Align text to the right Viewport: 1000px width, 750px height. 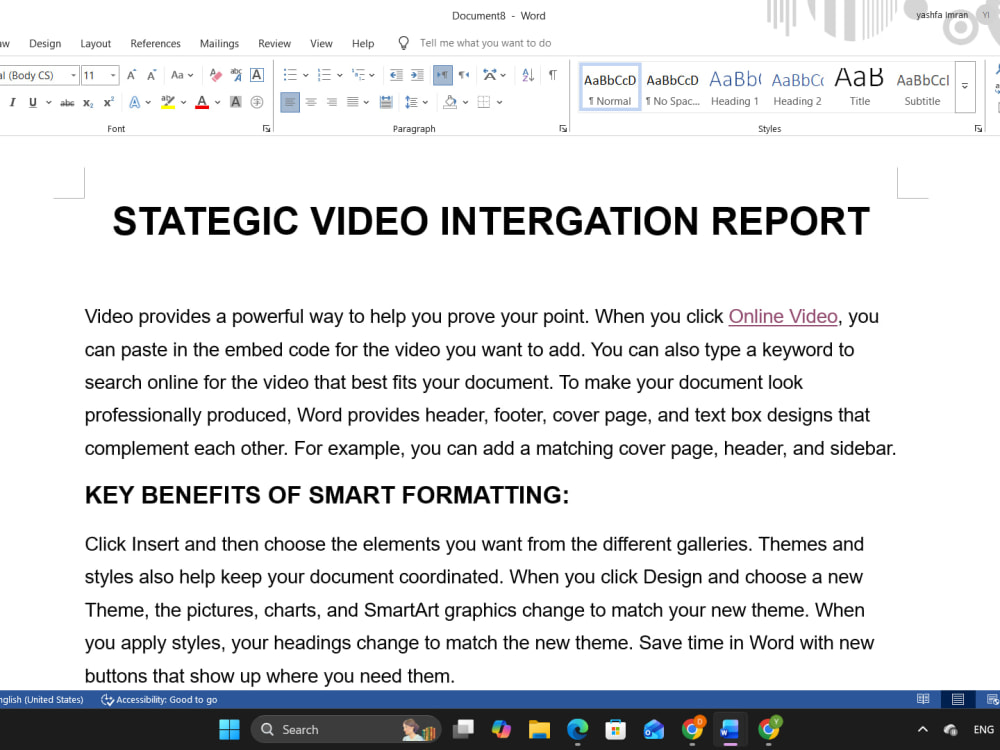pos(332,102)
